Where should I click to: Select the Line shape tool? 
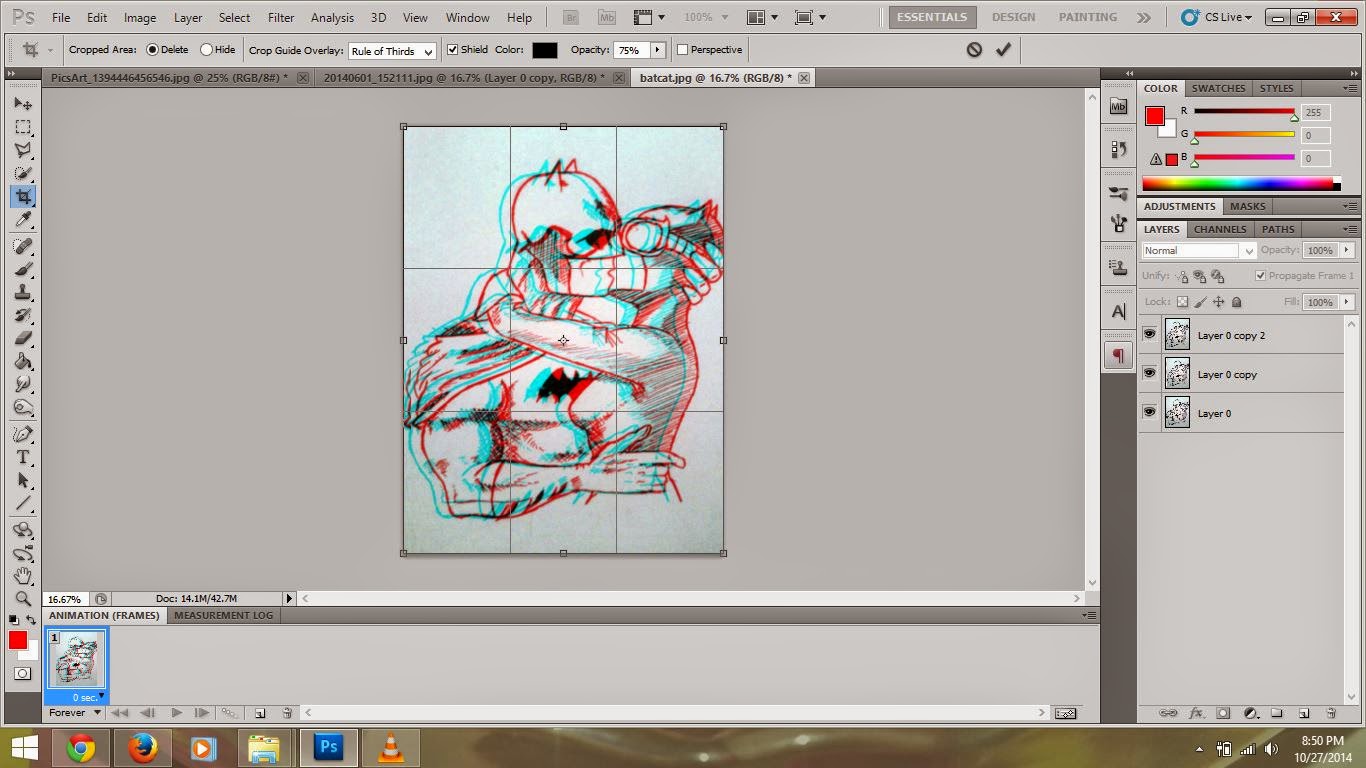click(23, 503)
